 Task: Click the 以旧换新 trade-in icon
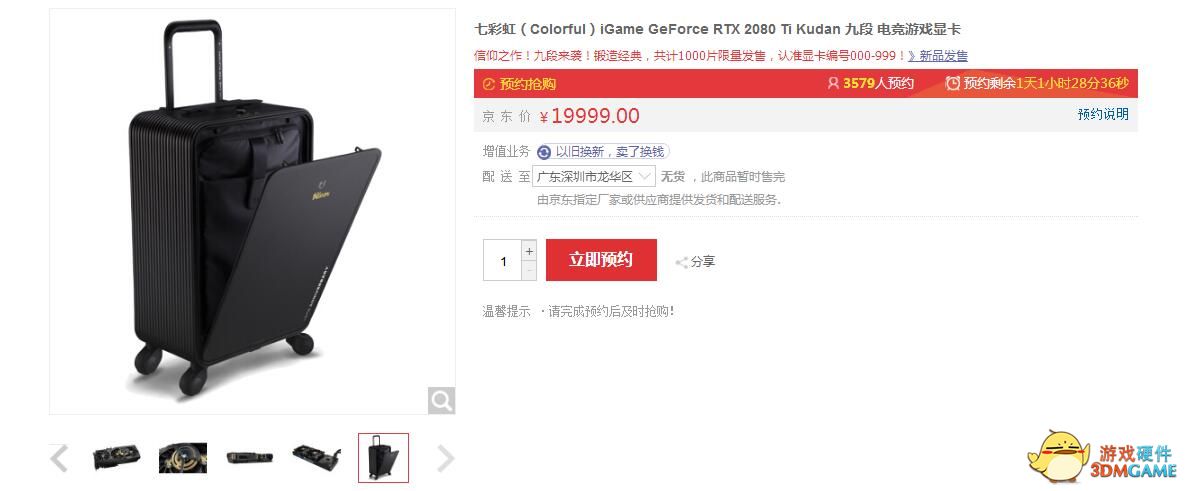544,152
